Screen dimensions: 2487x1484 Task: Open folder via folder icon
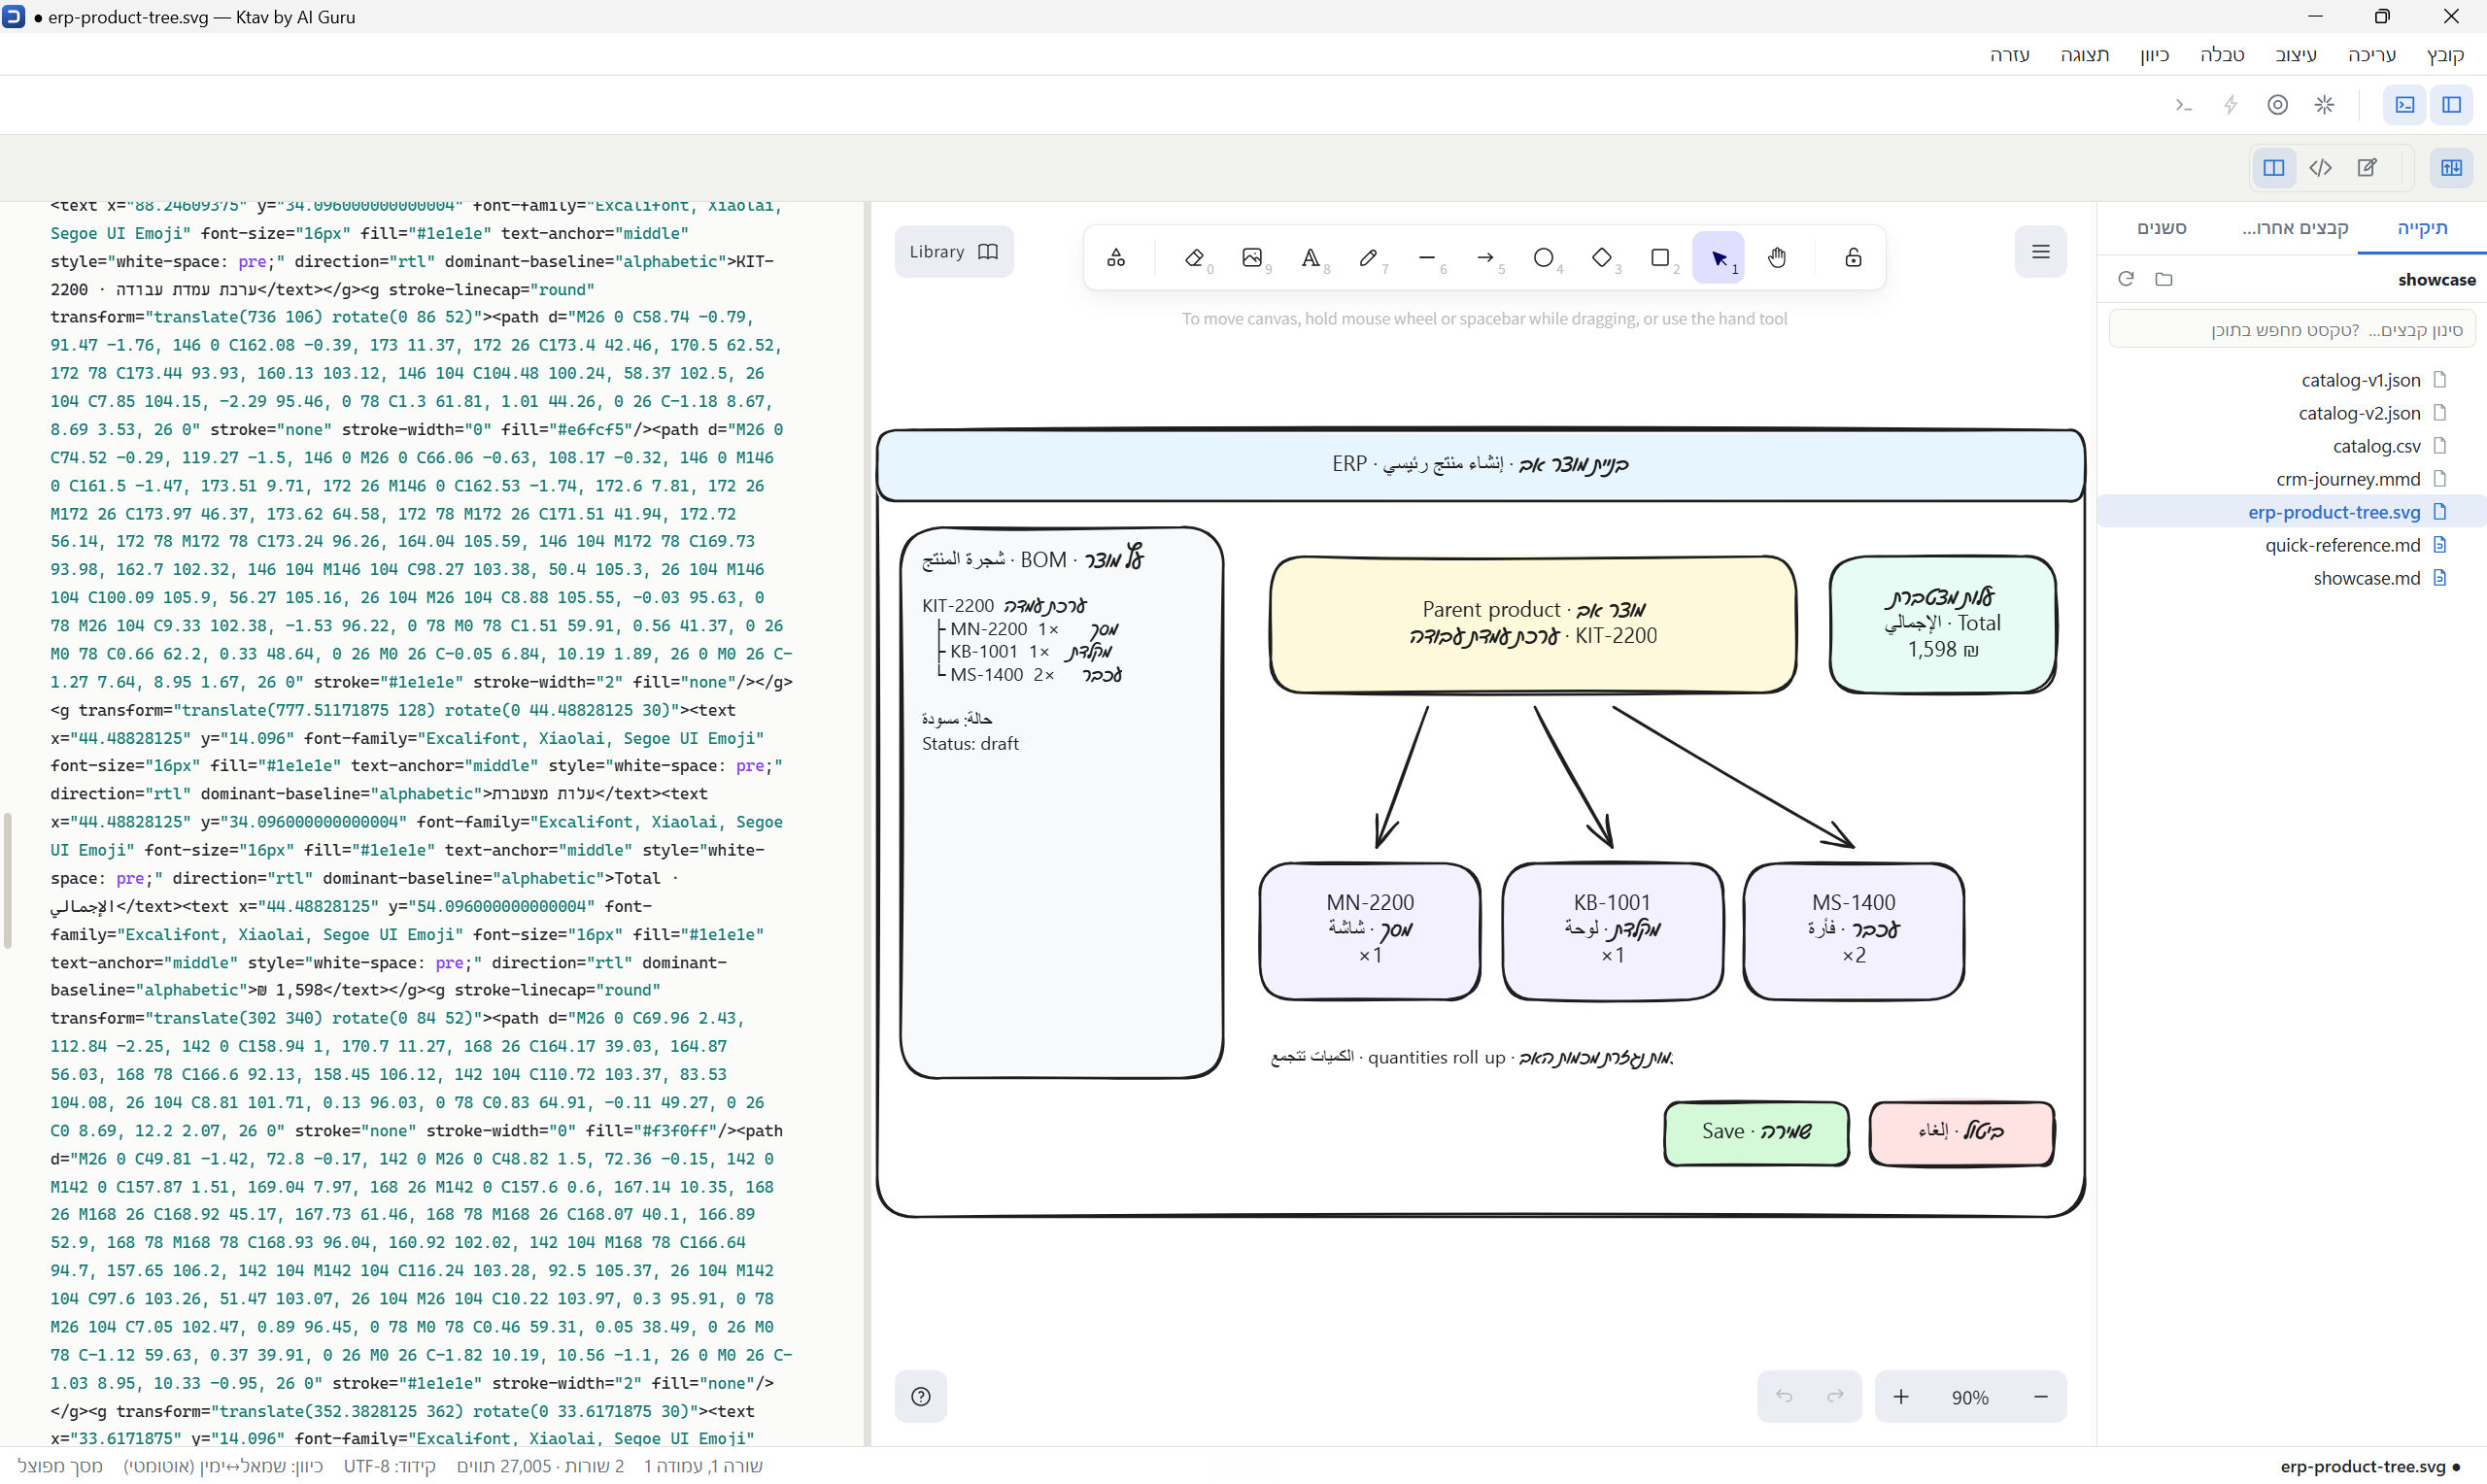[x=2164, y=279]
